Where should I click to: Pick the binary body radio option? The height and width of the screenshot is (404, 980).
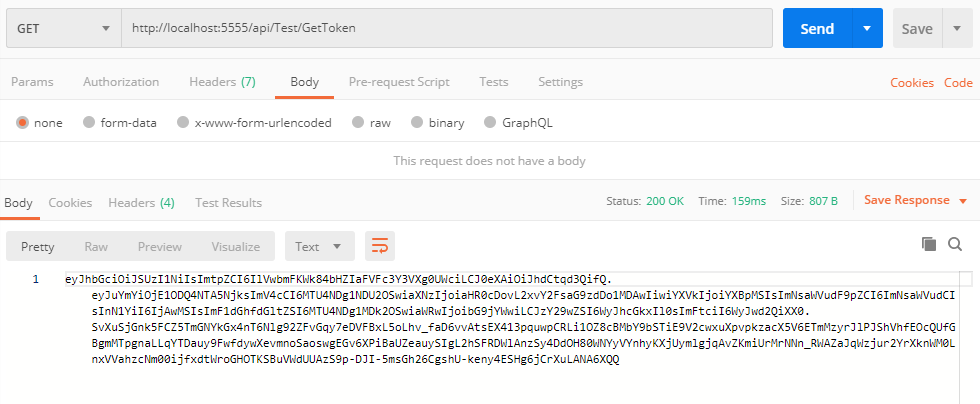click(417, 123)
